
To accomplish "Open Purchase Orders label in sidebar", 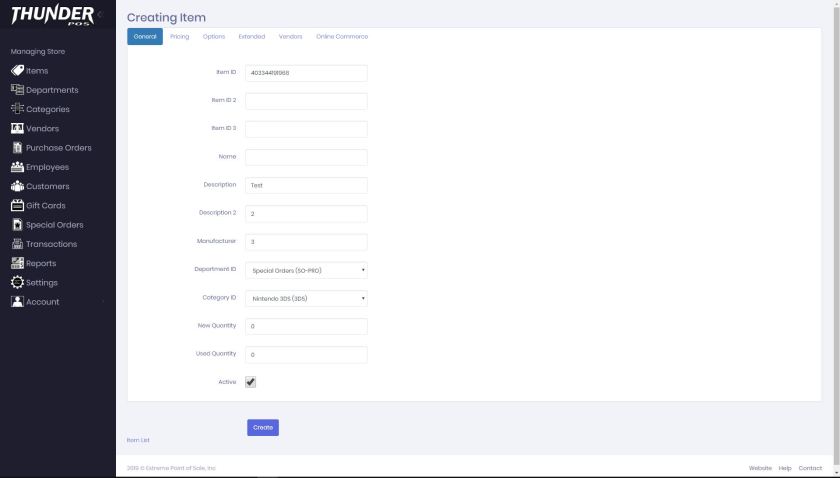I will (58, 148).
